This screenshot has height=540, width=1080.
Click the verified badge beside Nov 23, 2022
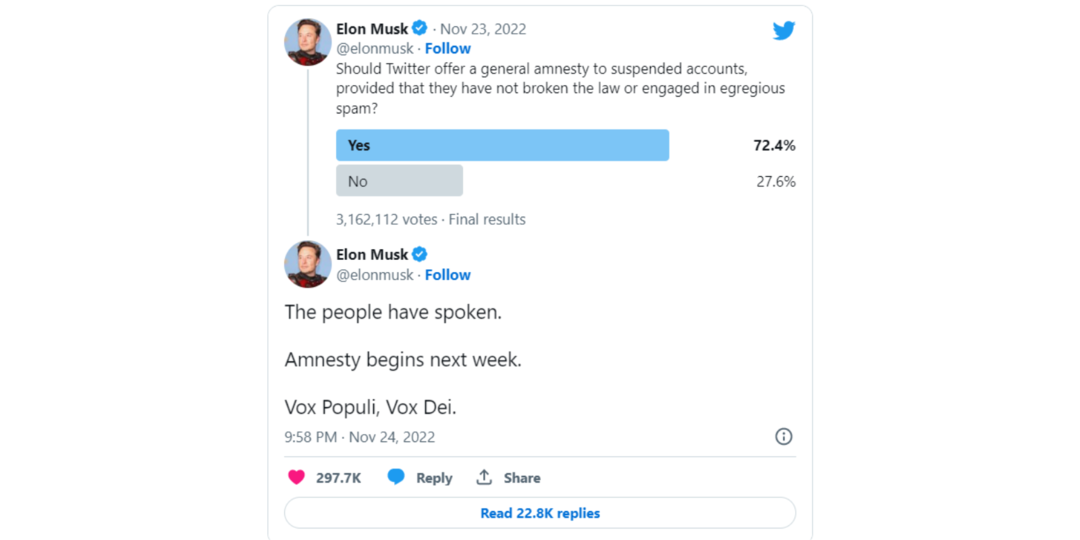[420, 29]
